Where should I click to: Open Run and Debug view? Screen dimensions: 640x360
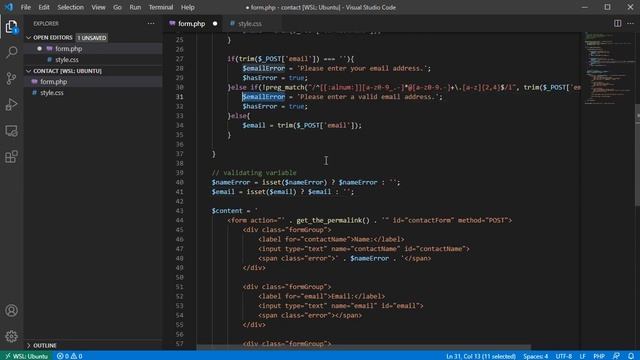pos(11,104)
